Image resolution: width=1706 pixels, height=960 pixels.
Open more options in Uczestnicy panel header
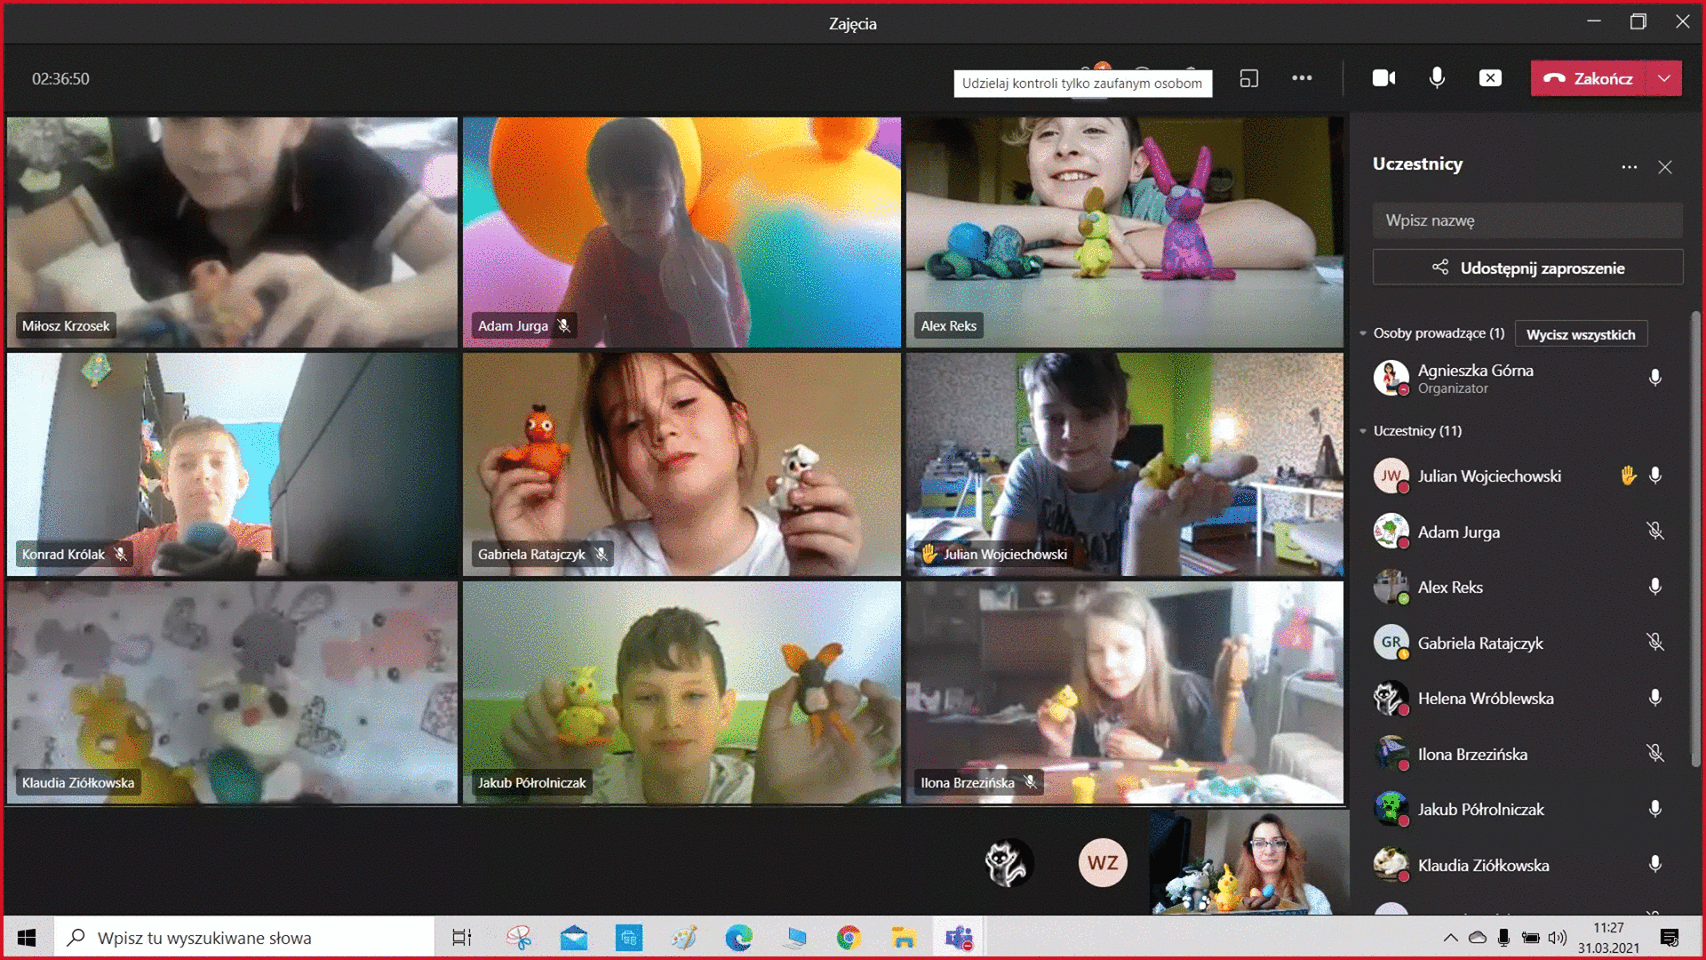click(x=1629, y=167)
